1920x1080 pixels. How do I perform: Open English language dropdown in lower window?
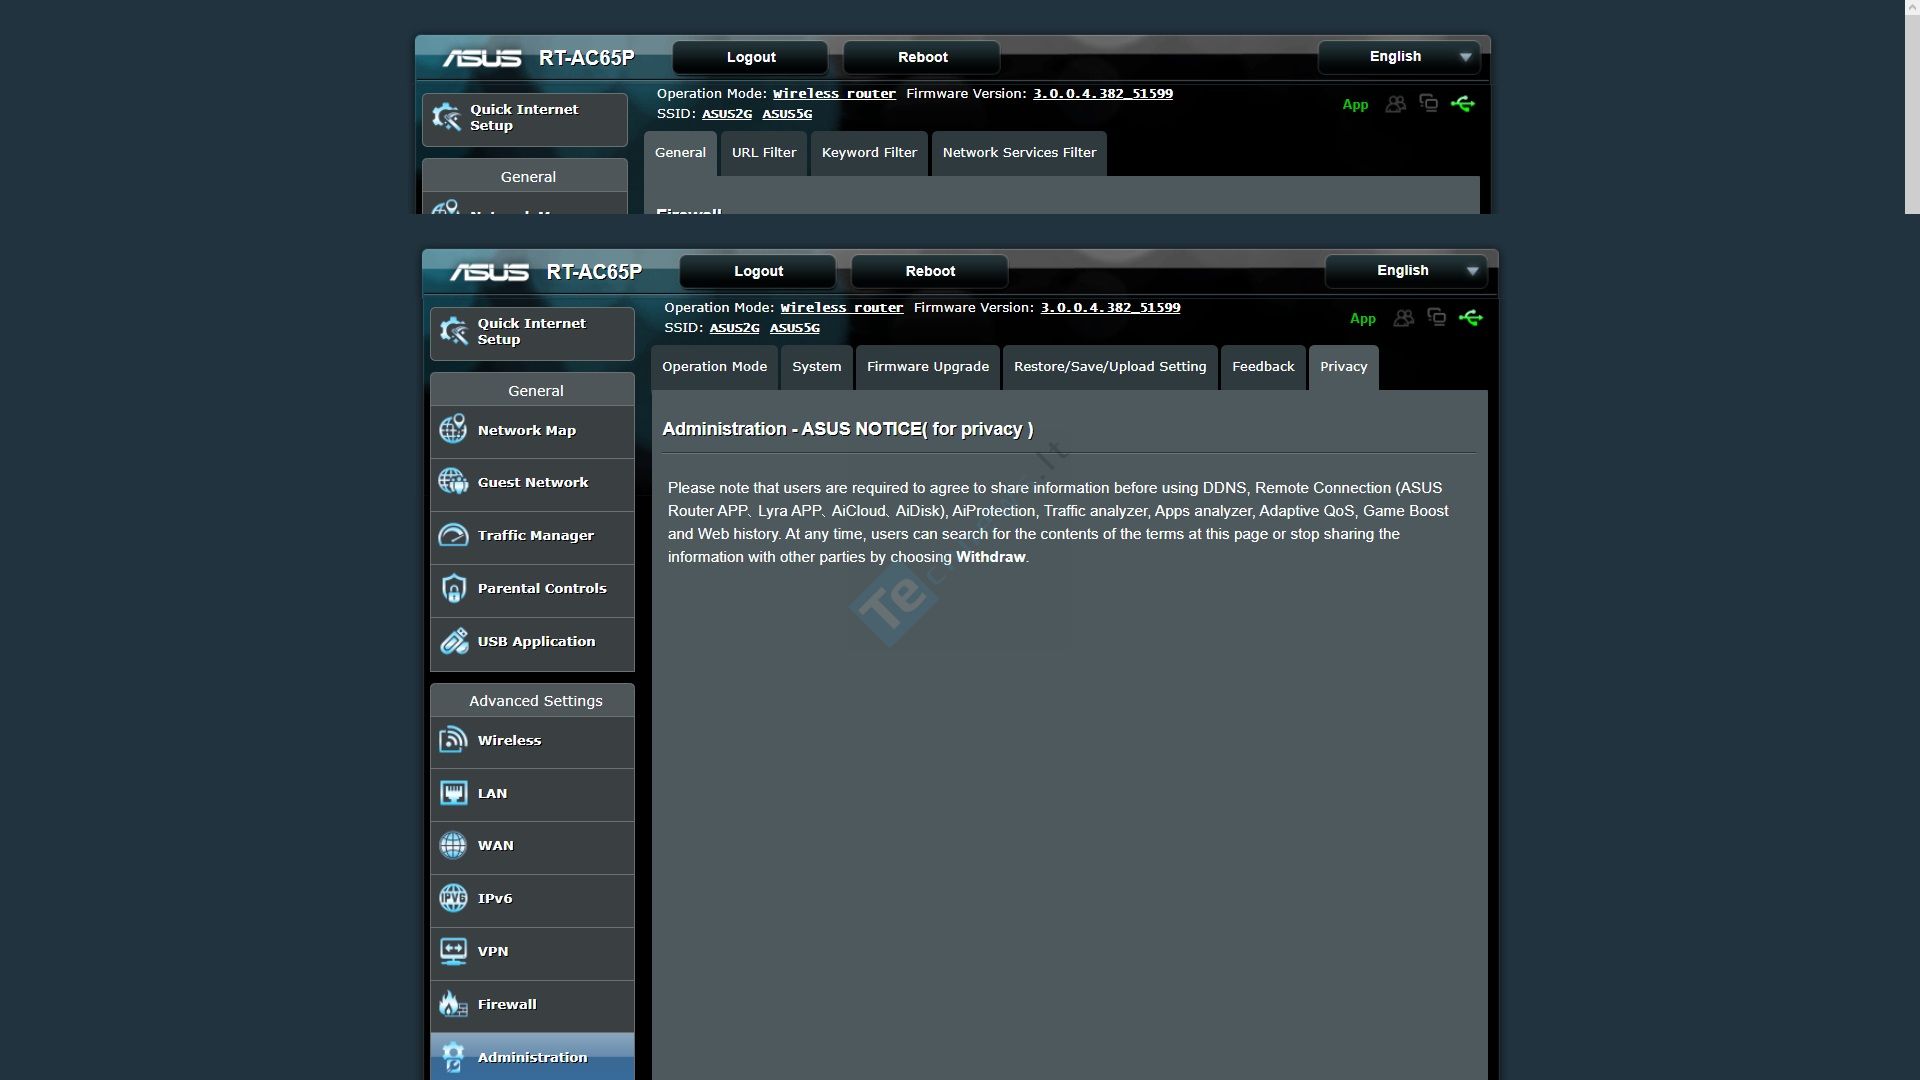(1405, 271)
